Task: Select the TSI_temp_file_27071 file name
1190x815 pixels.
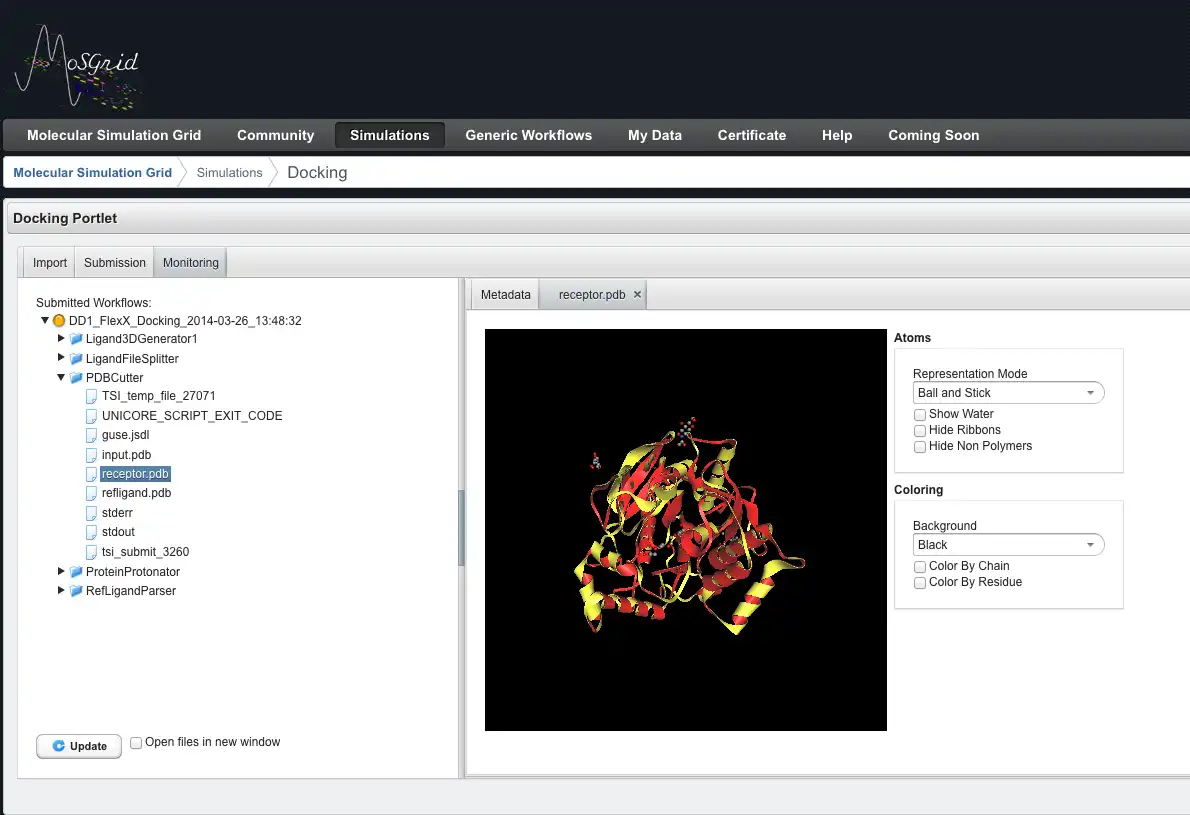Action: pos(159,396)
